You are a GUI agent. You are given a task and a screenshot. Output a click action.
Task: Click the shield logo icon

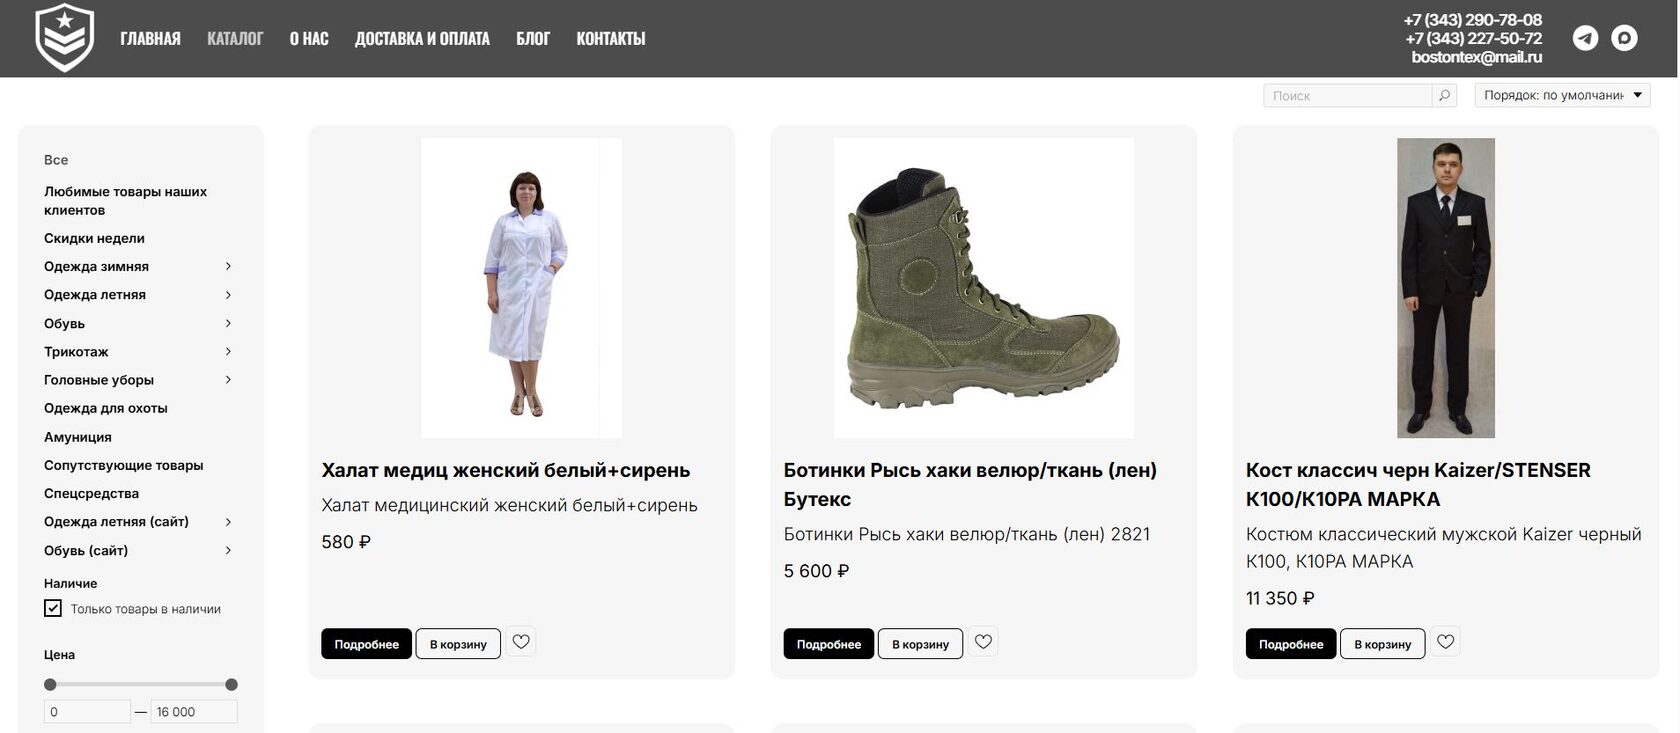(x=65, y=38)
